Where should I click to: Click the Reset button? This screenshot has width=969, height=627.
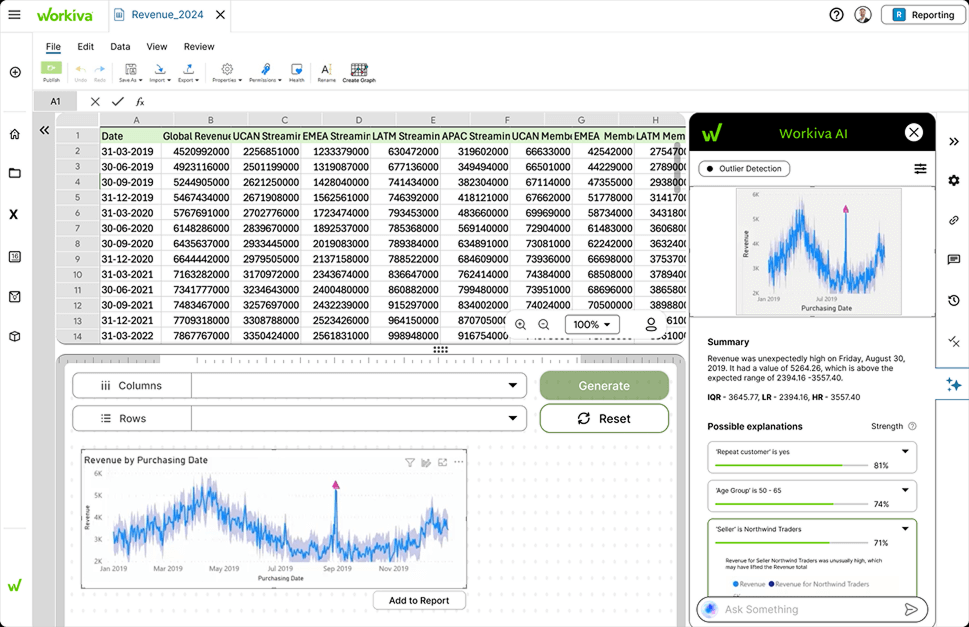click(x=604, y=418)
